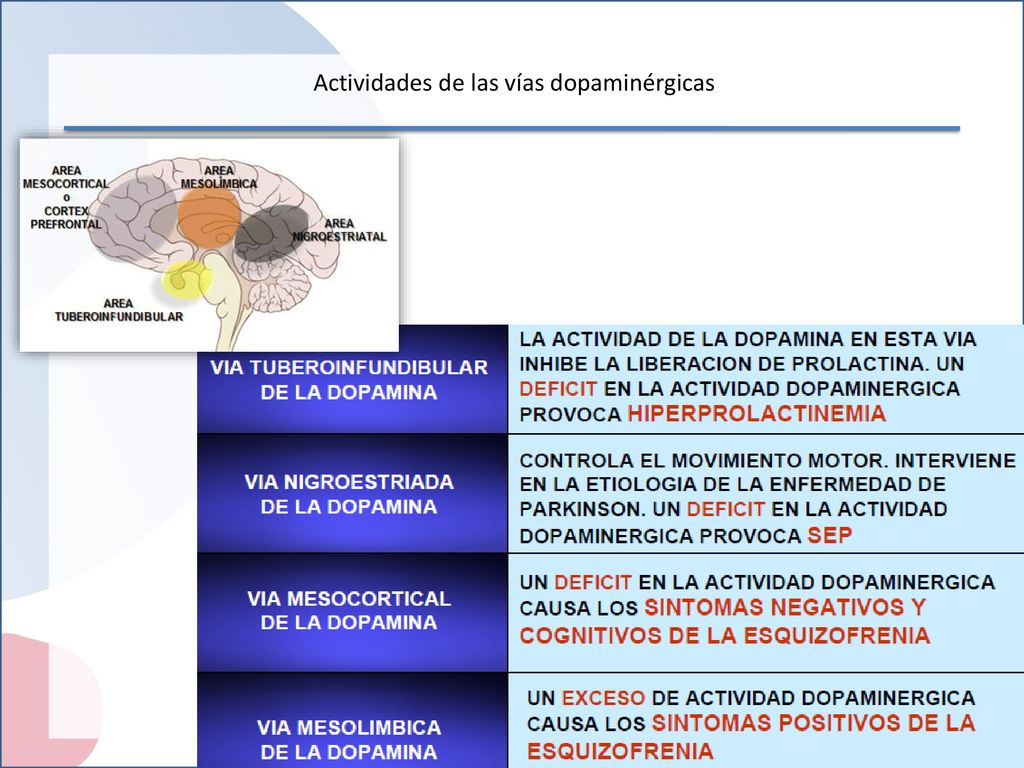
Task: Click the slide title 'Actividades de las vías dopaminérgicas'
Action: pos(514,83)
